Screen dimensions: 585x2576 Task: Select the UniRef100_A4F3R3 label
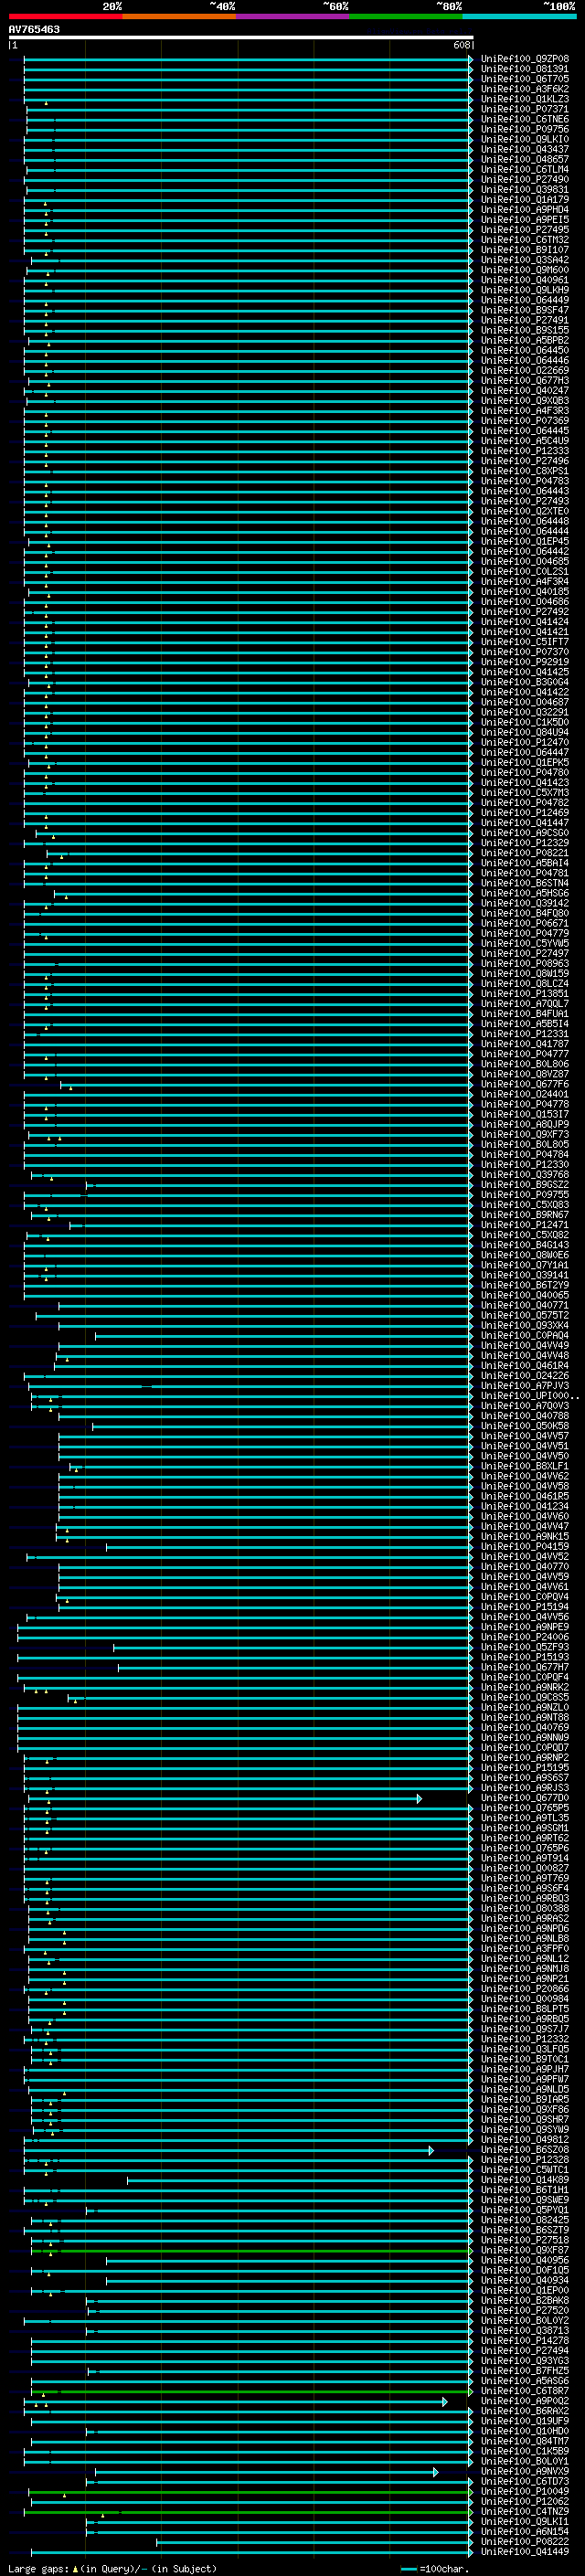(x=524, y=411)
